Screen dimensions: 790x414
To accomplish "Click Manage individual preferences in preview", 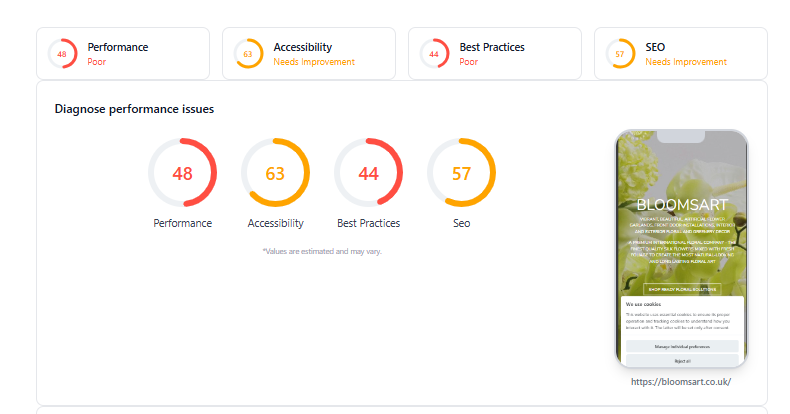I will tap(682, 347).
